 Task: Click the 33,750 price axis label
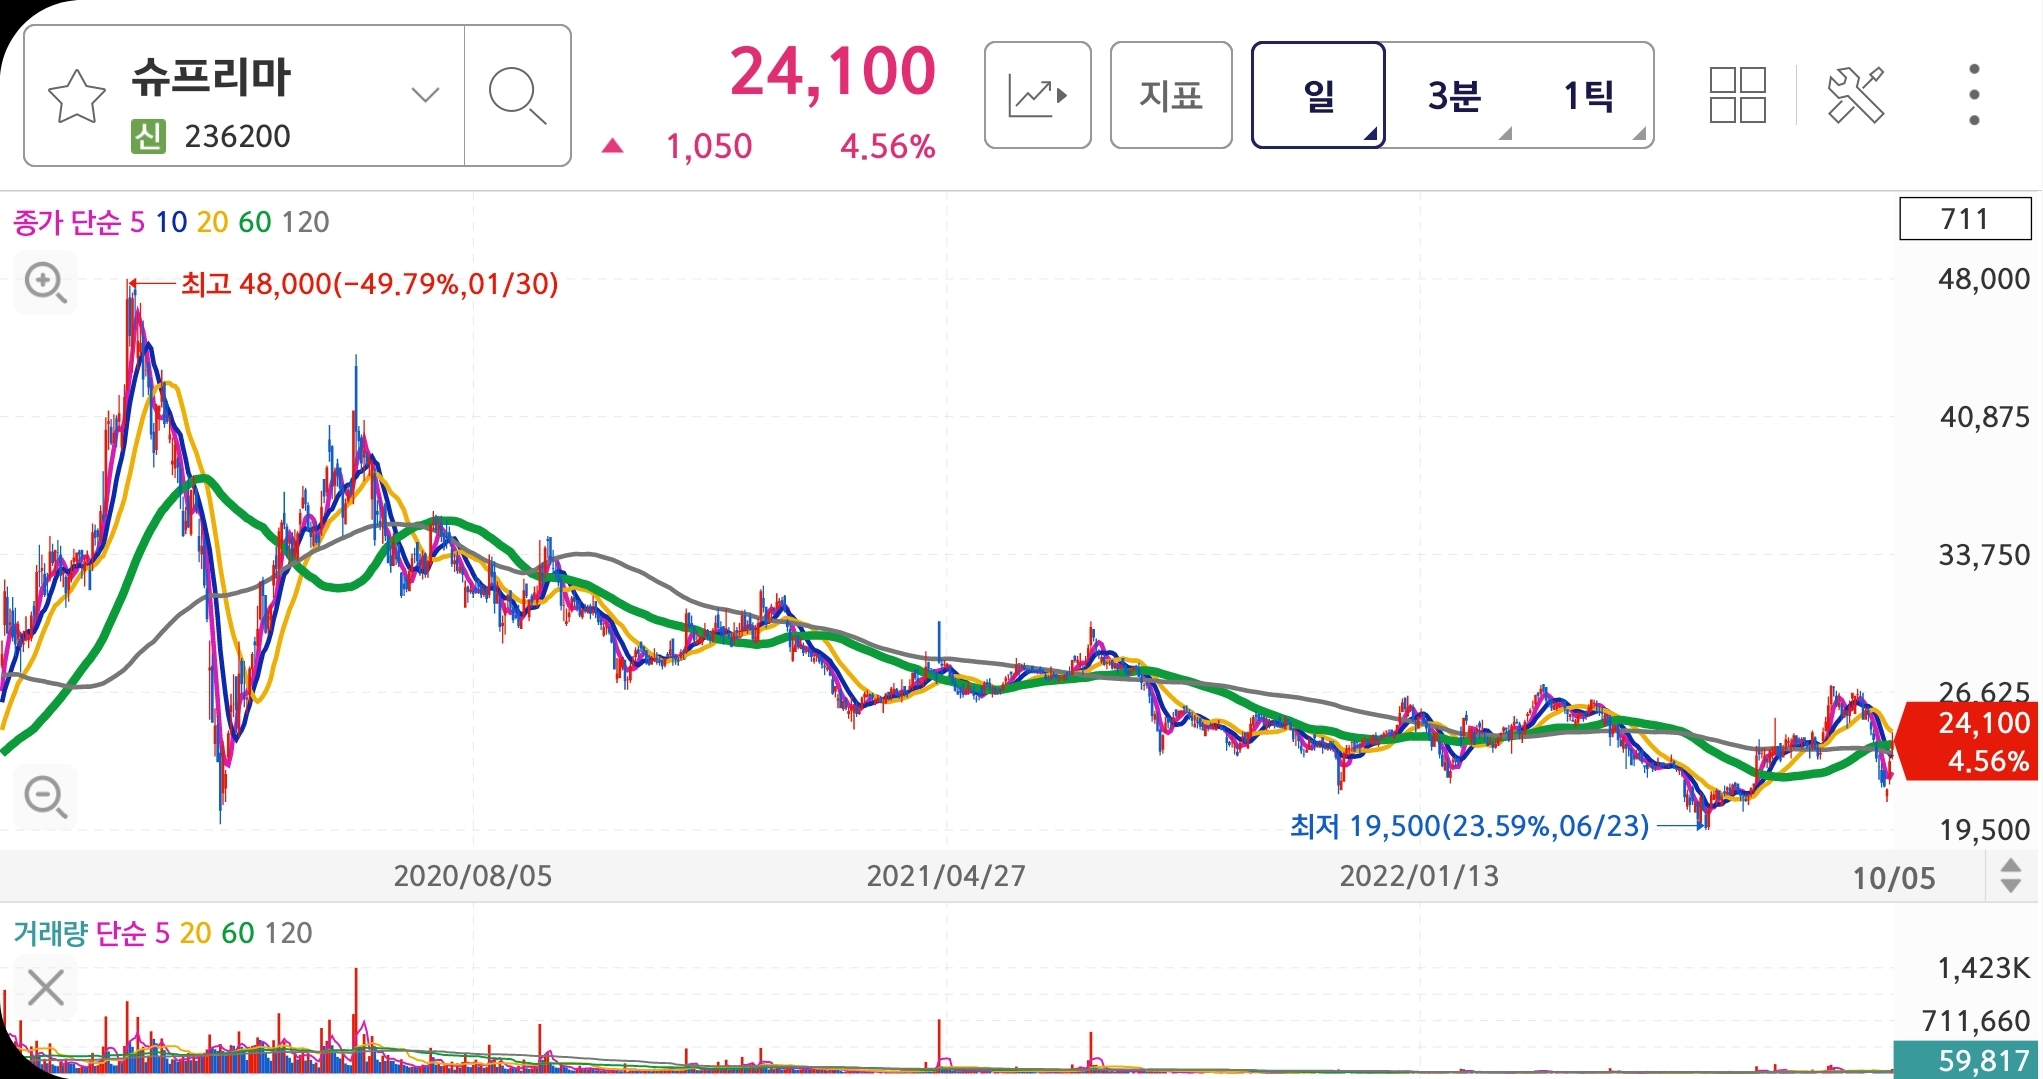point(1984,555)
